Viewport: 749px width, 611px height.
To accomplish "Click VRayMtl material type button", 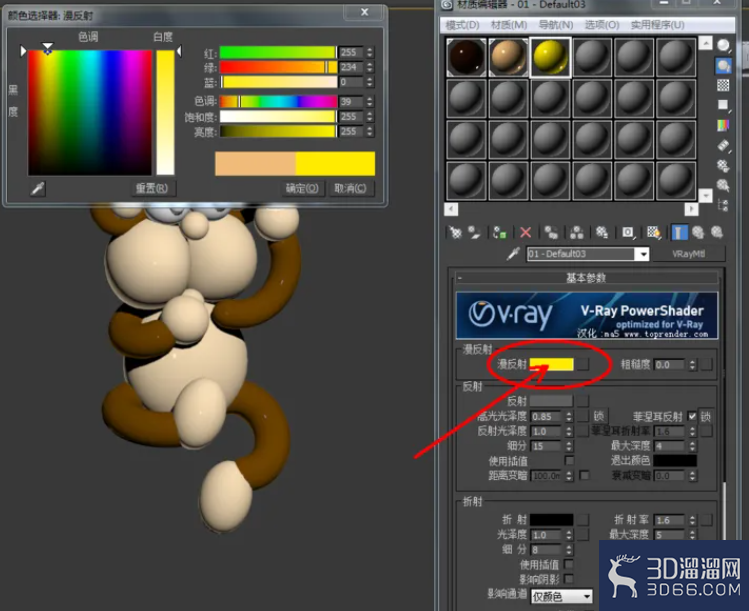I will [688, 254].
